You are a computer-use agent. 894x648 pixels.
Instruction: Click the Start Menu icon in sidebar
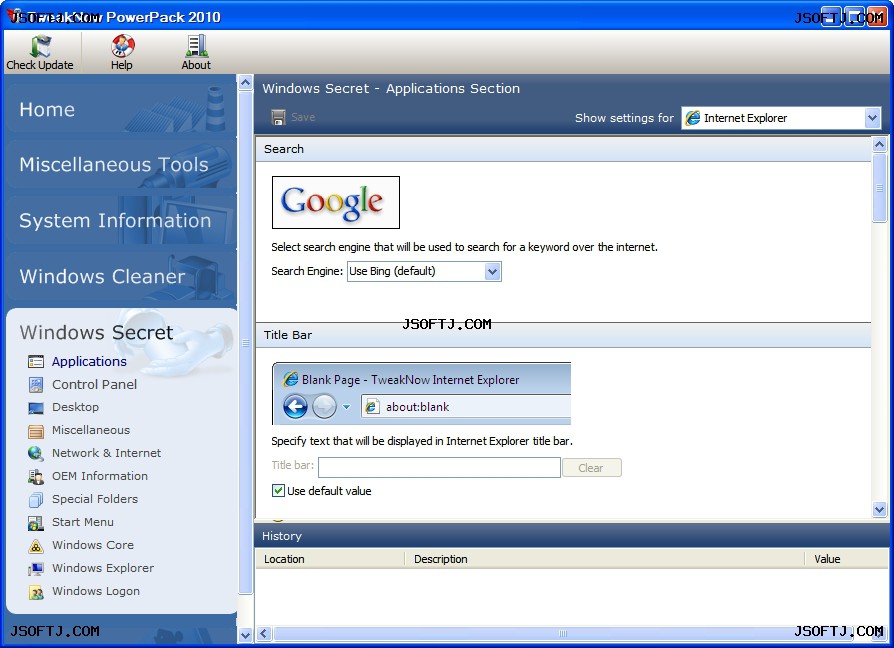[x=36, y=523]
